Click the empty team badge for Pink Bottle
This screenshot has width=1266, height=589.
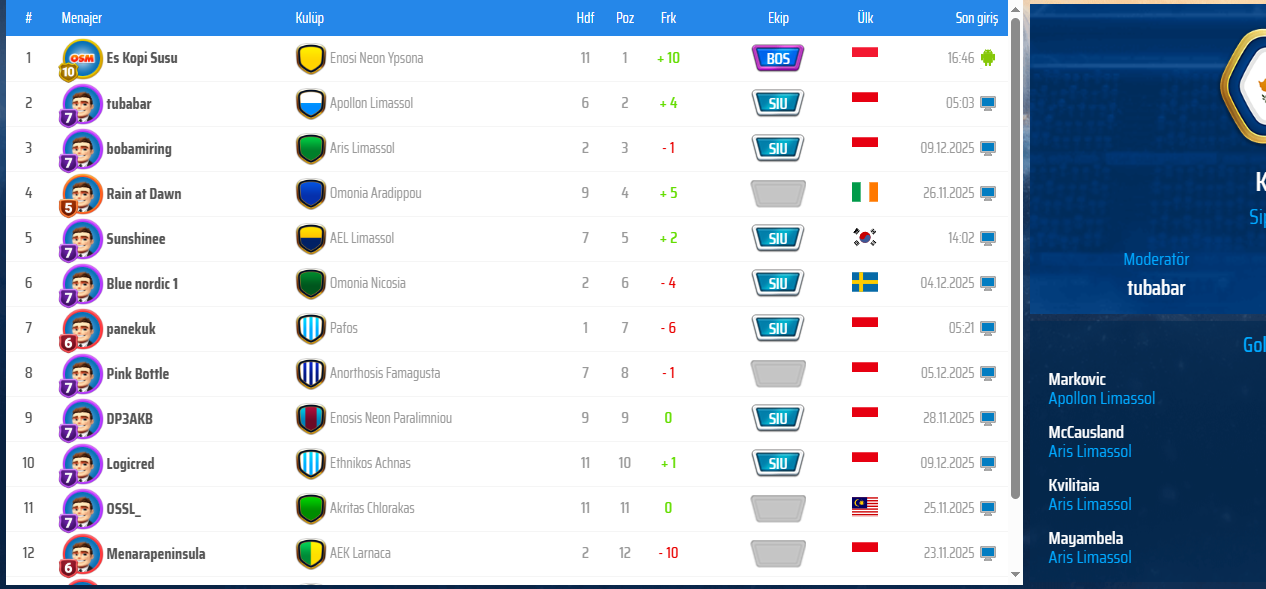coord(777,373)
